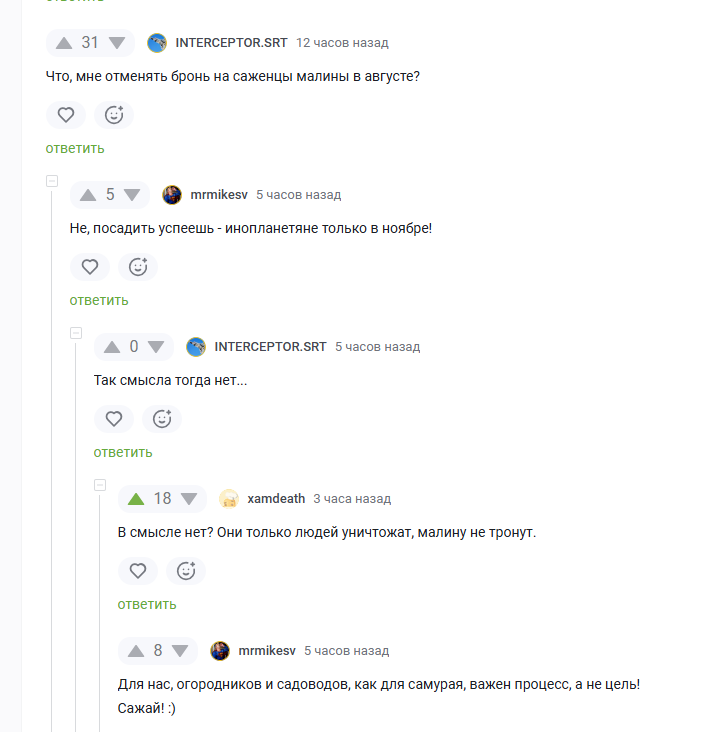
Task: Downvote mrmikesv's comment rated 5
Action: [132, 195]
